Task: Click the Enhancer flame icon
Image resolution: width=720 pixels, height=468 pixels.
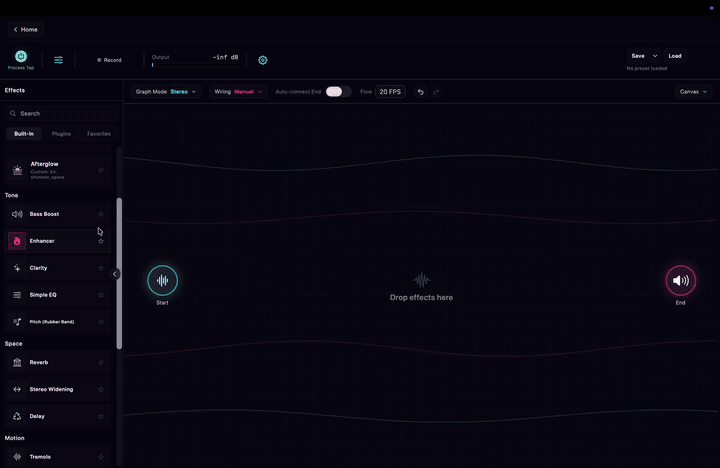Action: pyautogui.click(x=17, y=241)
